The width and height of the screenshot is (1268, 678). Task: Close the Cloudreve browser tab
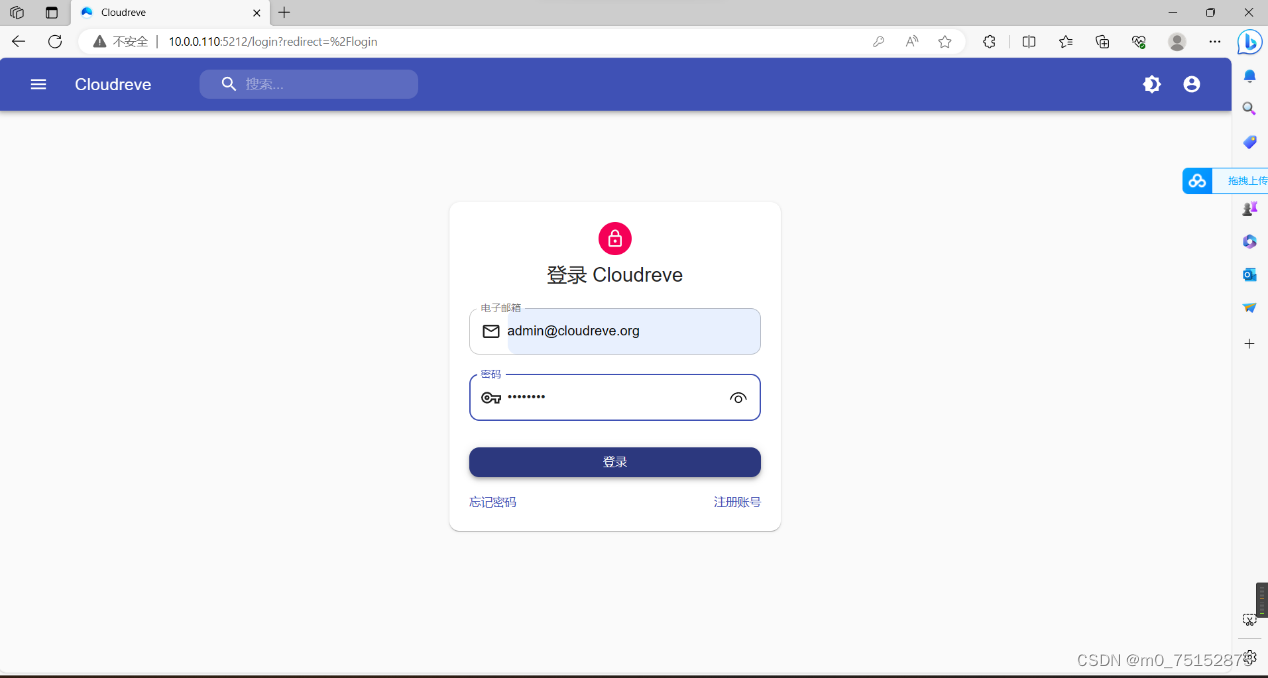click(x=257, y=13)
